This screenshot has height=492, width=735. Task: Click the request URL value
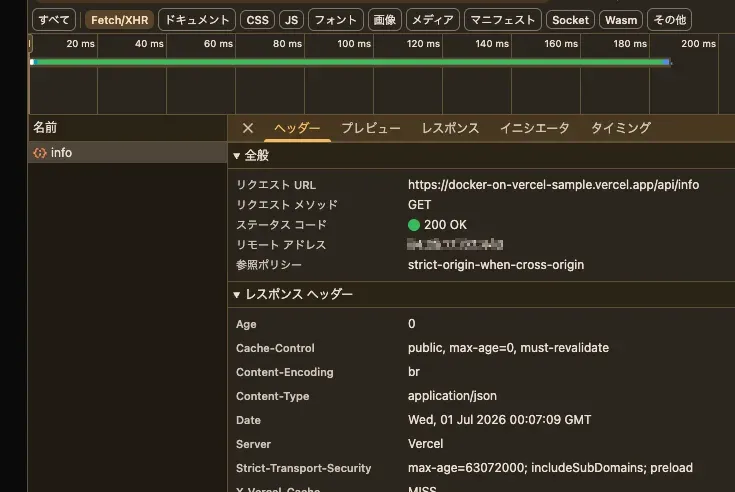554,185
